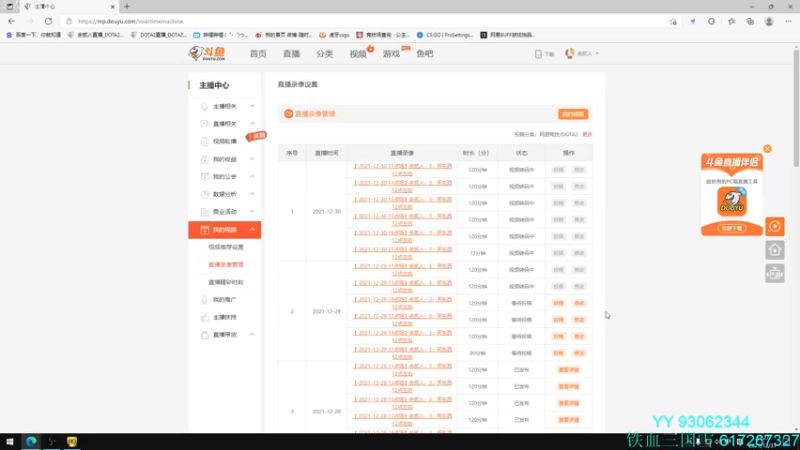Click the bag icon beside 直播带货
The image size is (800, 450).
(x=205, y=335)
